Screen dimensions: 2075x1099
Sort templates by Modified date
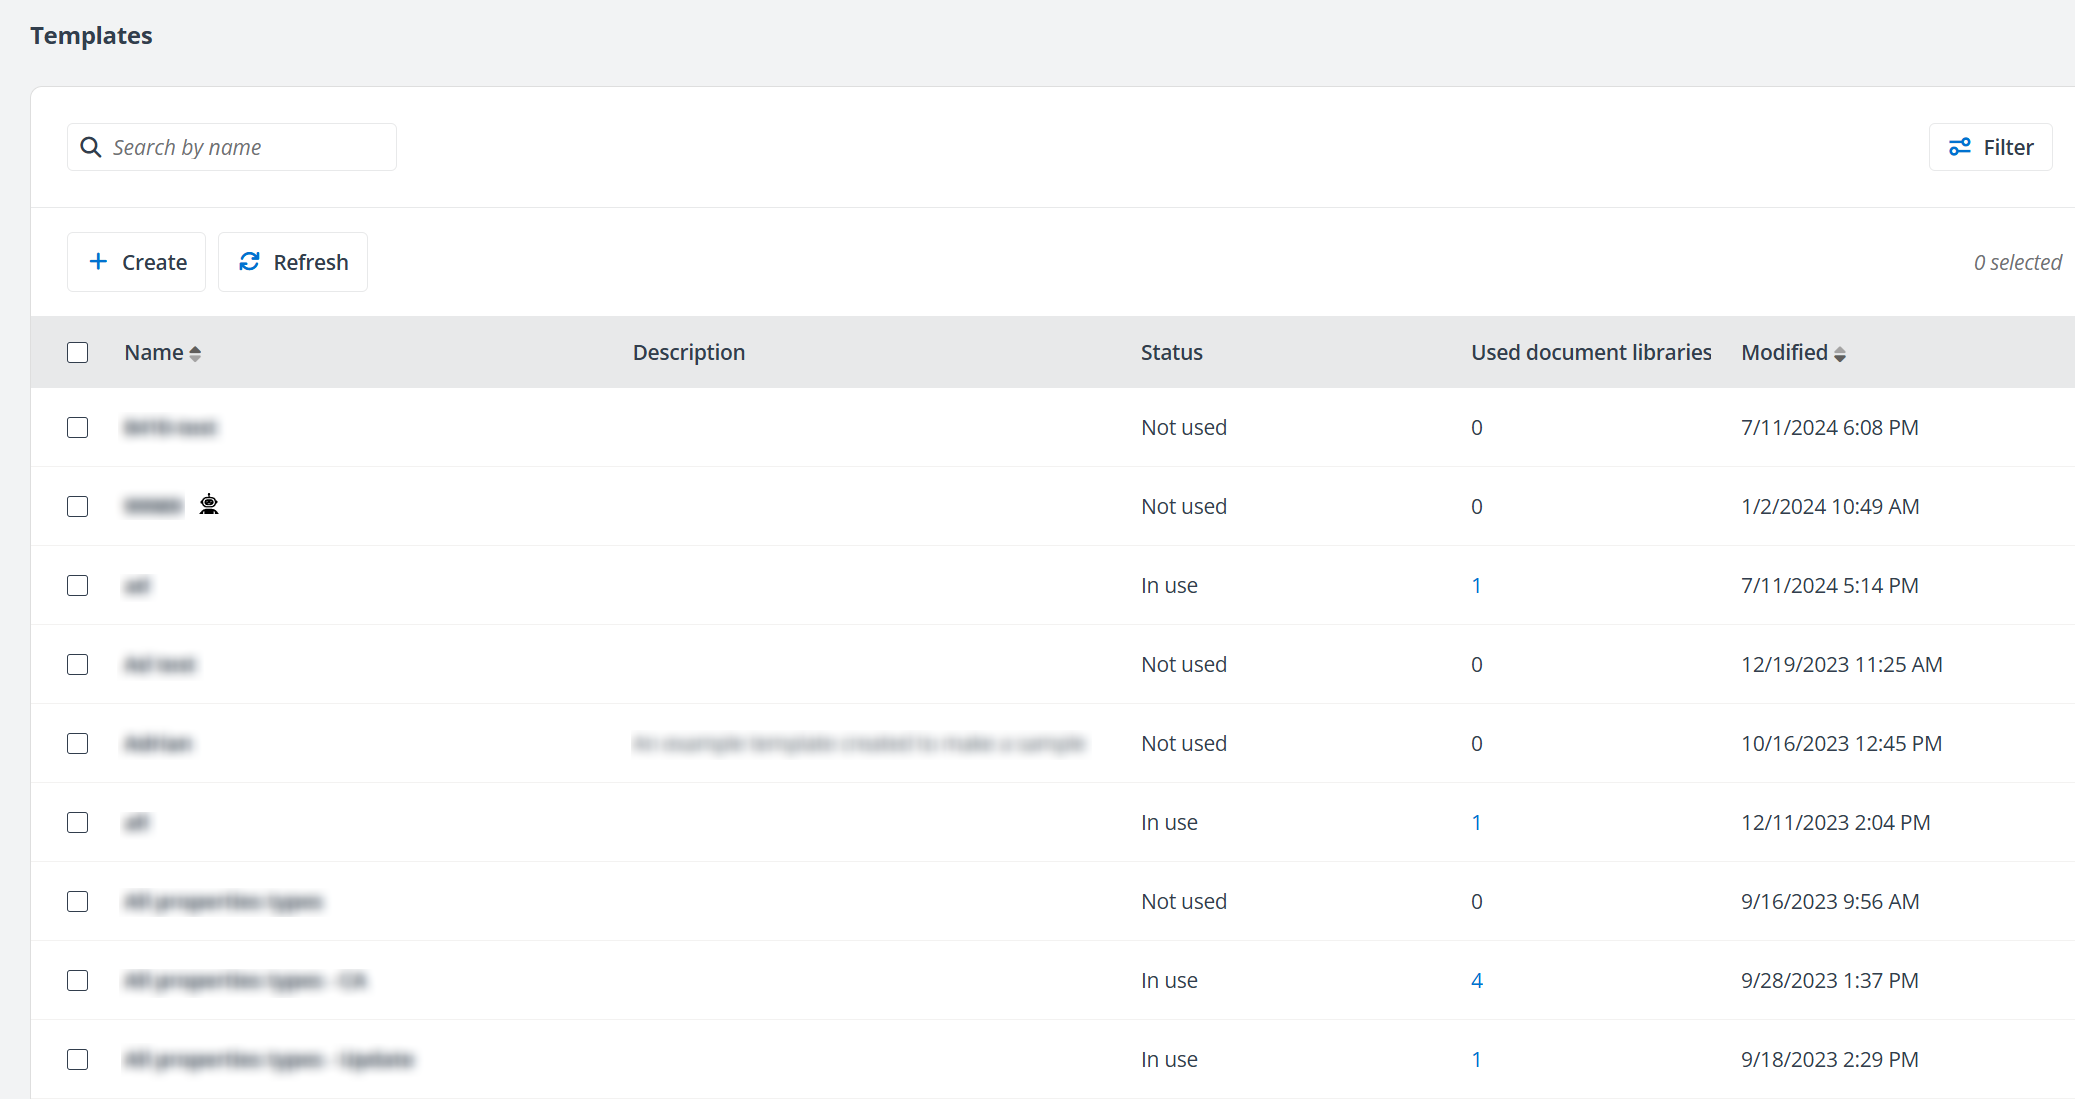(1786, 352)
